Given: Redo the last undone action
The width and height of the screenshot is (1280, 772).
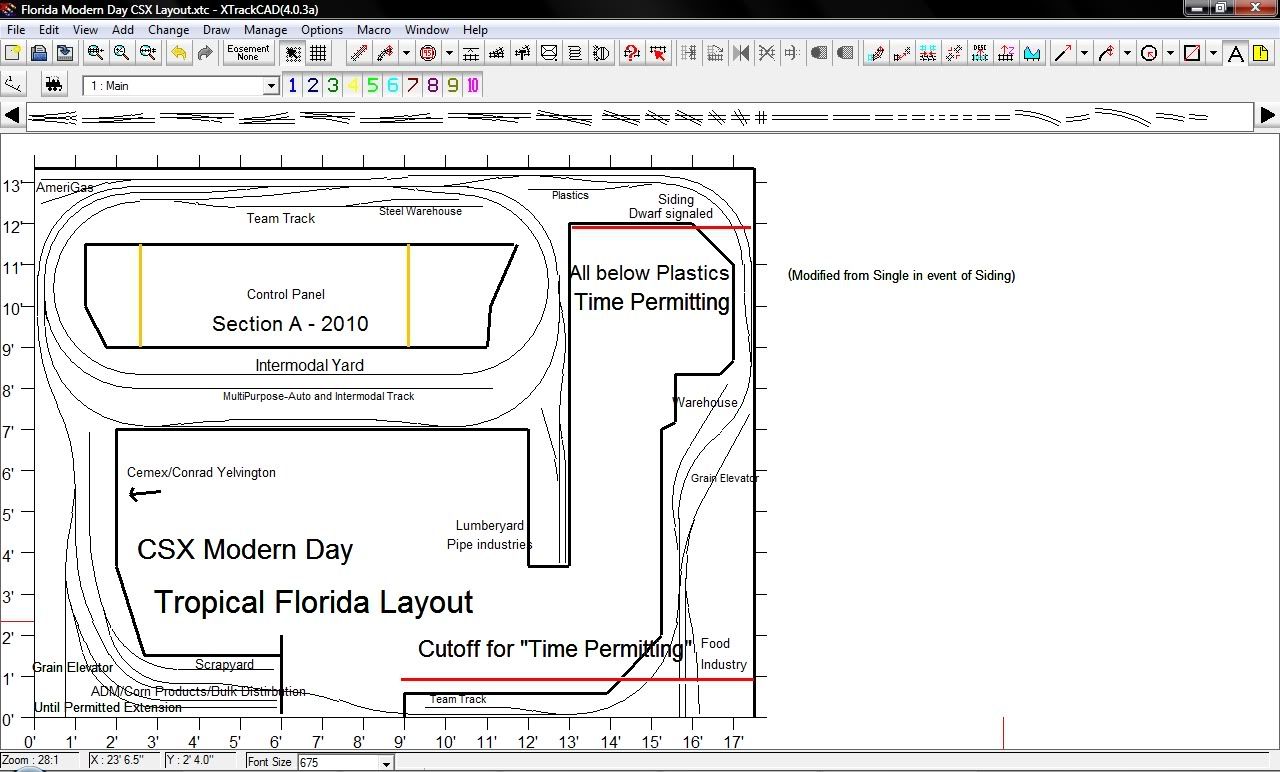Looking at the screenshot, I should 205,53.
